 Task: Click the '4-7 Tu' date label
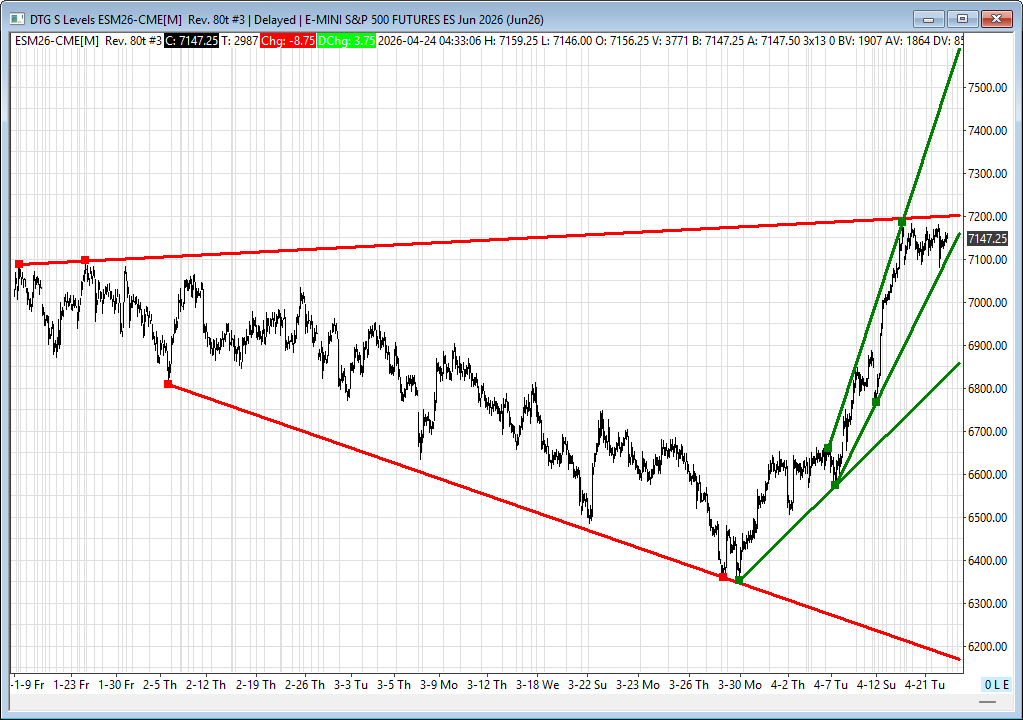tap(831, 685)
